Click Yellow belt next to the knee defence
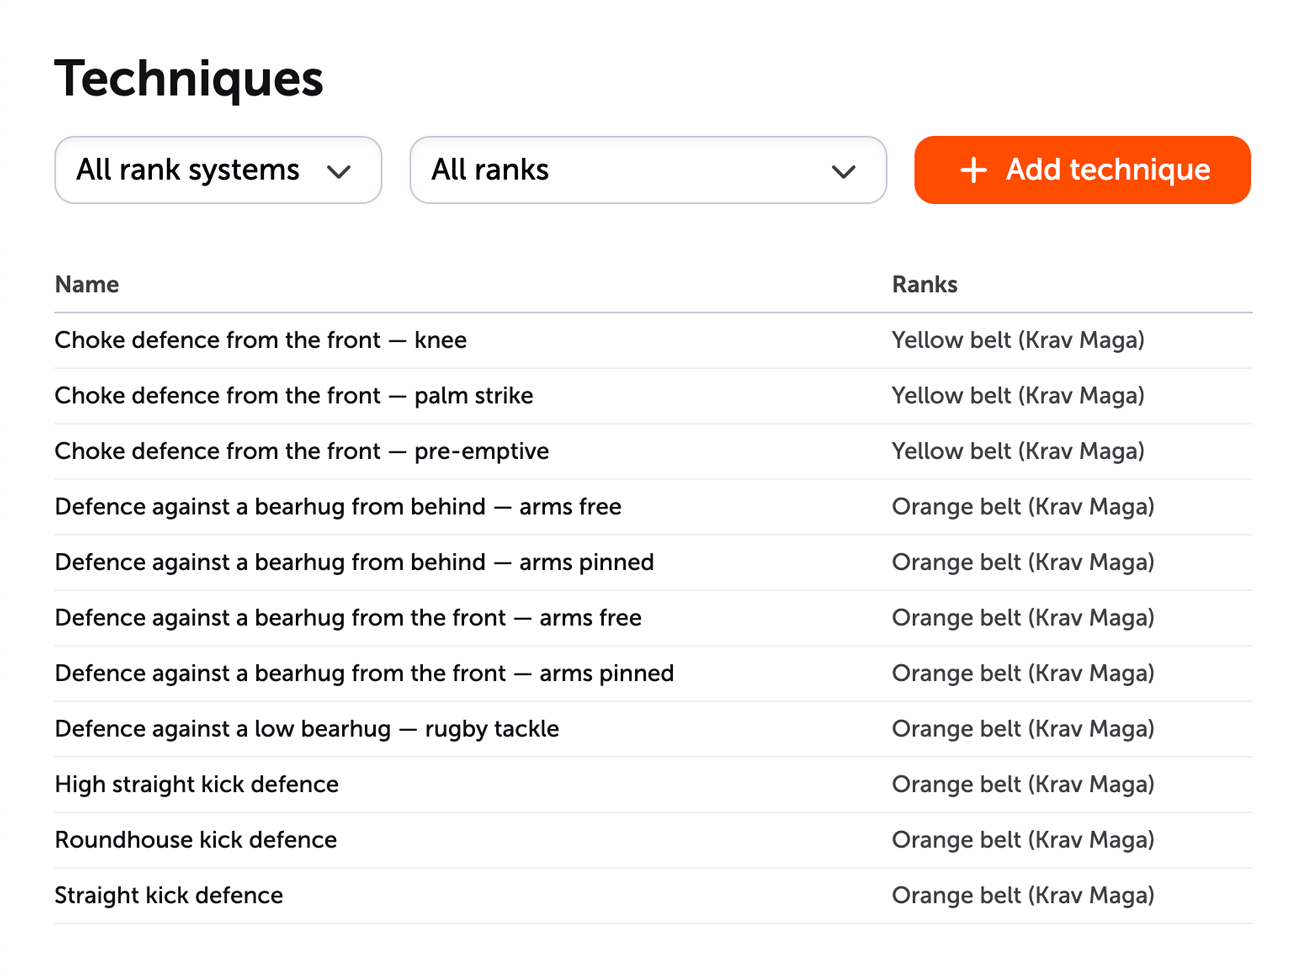Viewport: 1302px width, 976px height. (1017, 340)
